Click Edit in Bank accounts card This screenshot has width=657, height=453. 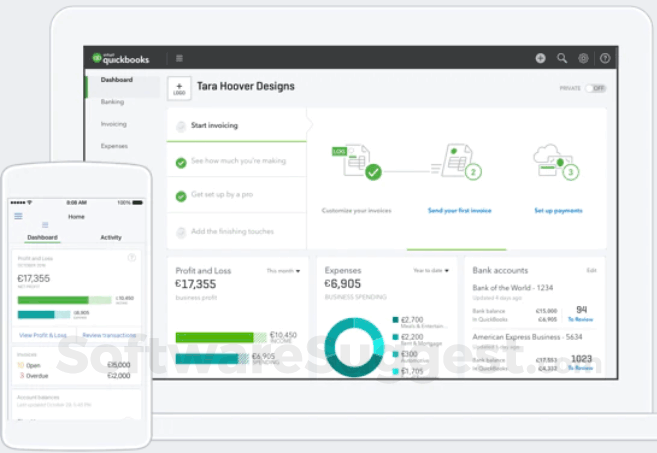click(591, 270)
